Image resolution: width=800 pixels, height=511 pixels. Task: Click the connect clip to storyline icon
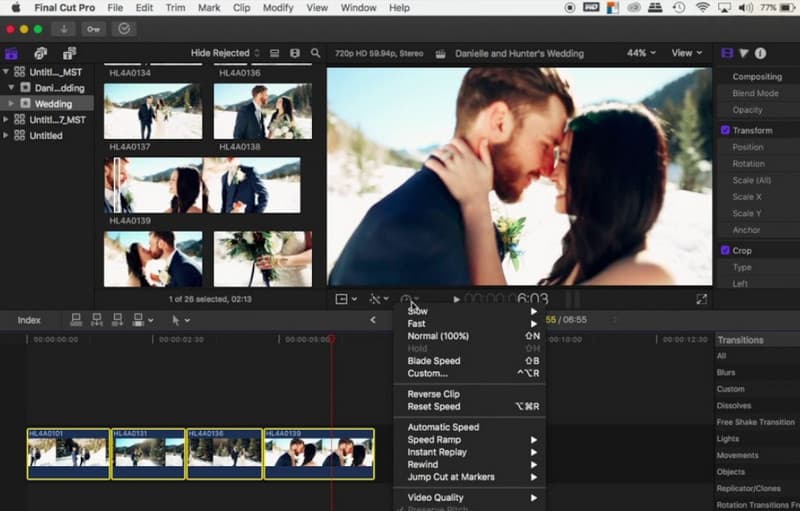coord(76,320)
